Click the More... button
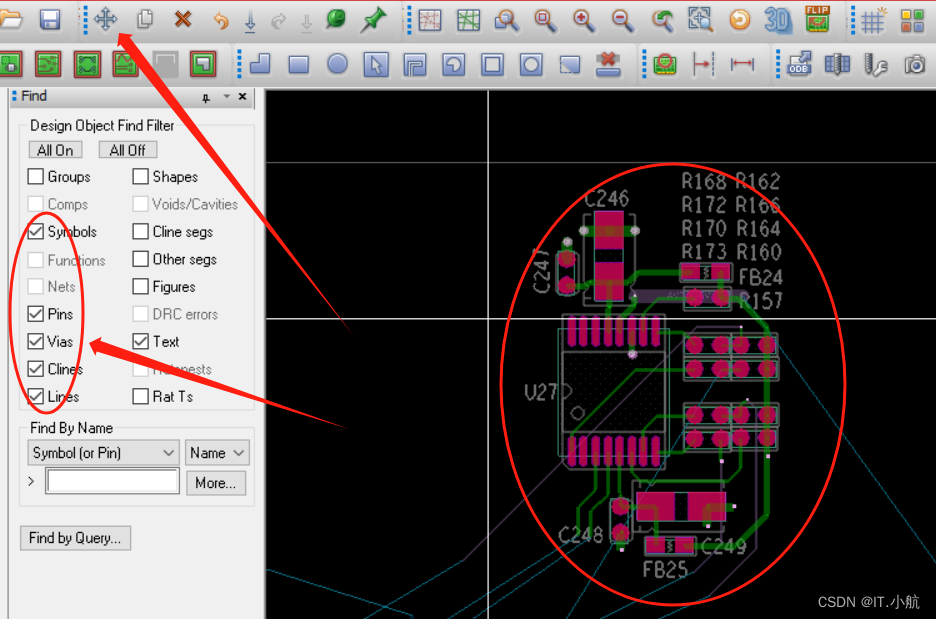 [x=215, y=482]
